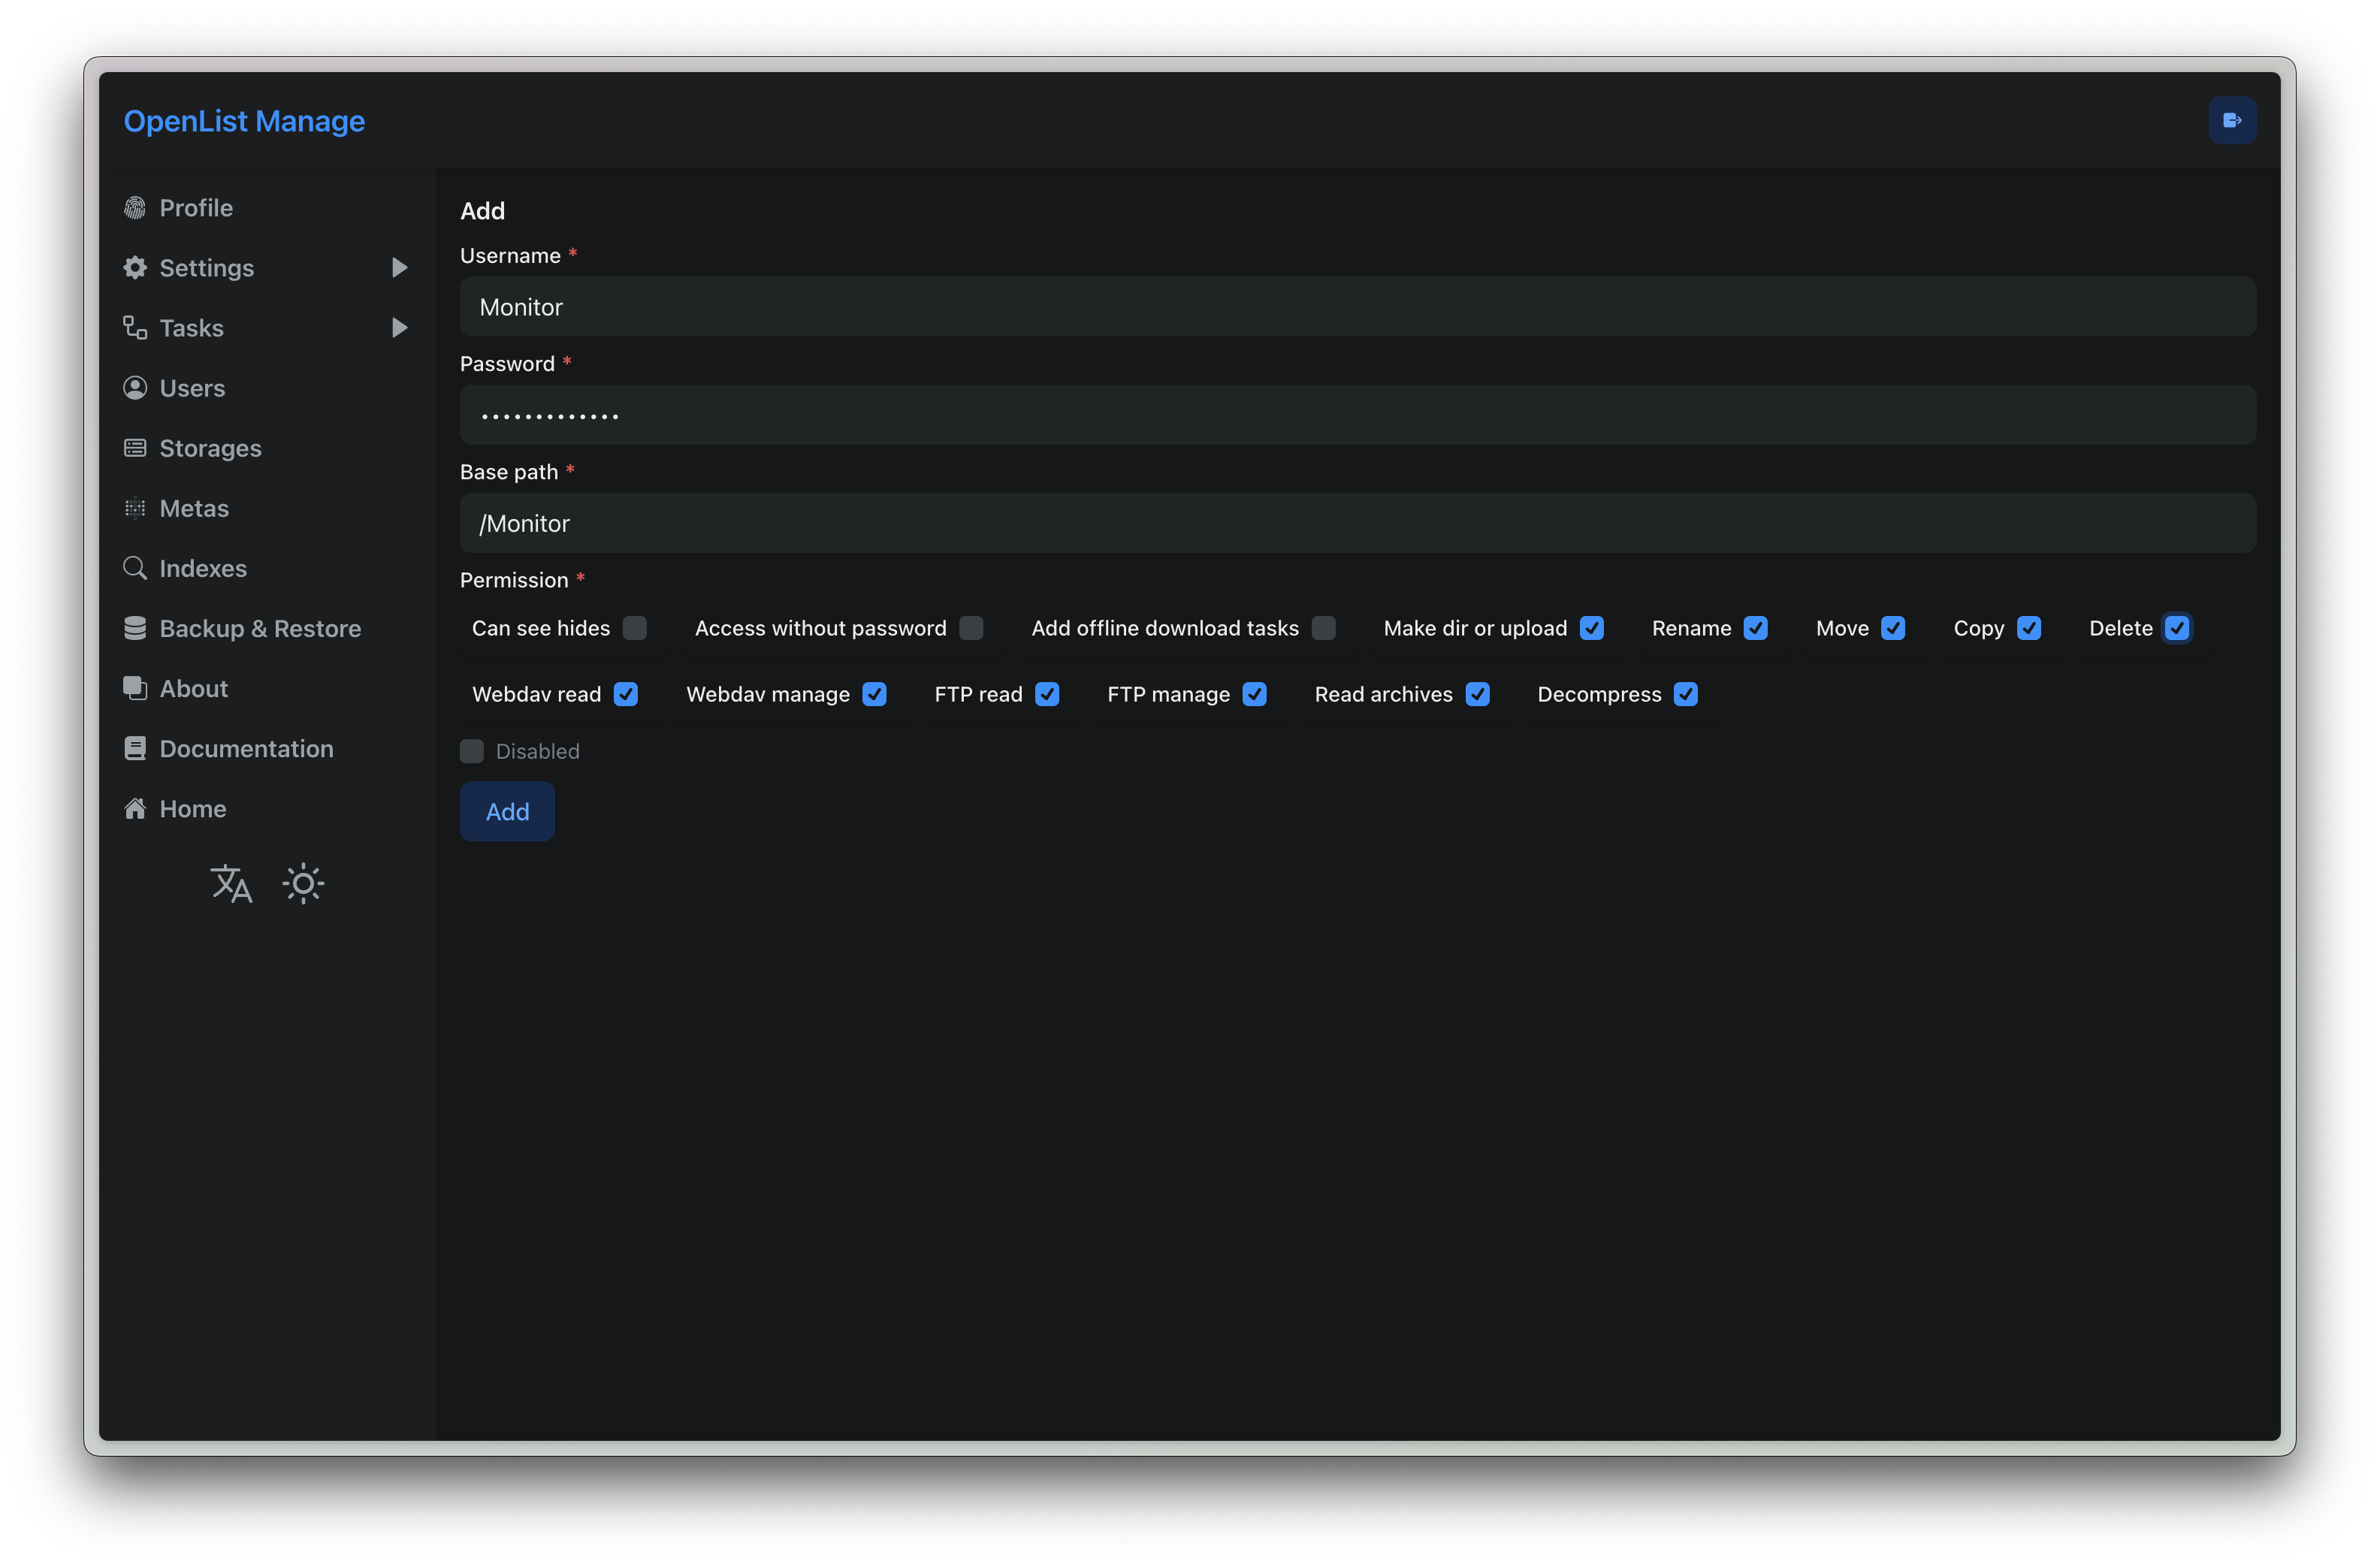Open the Documentation menu item

[246, 749]
